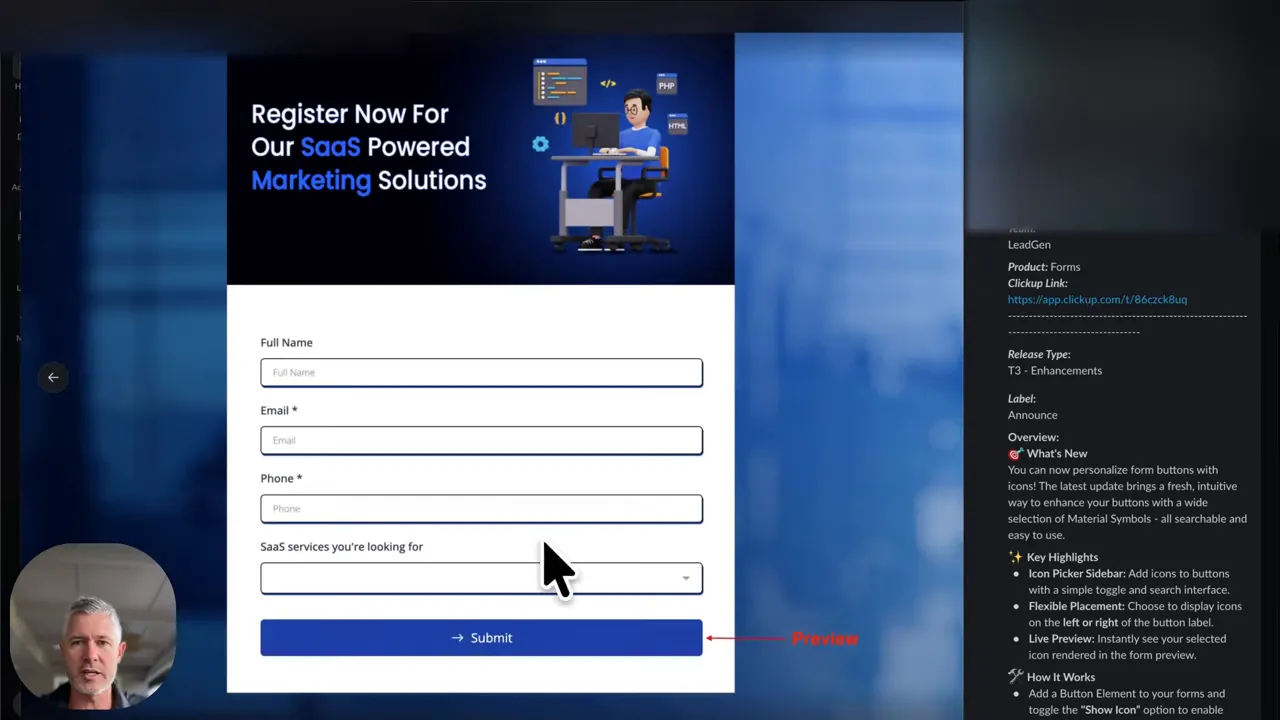Click the chevron on the SaaS services selector

click(686, 578)
